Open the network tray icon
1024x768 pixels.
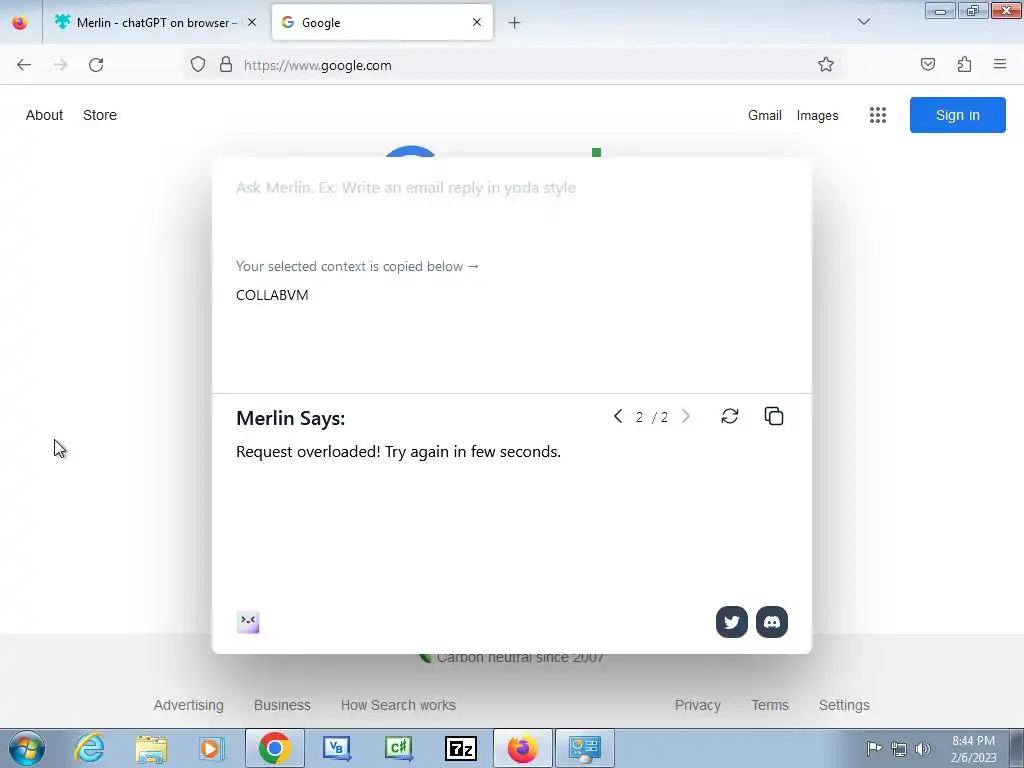point(899,748)
